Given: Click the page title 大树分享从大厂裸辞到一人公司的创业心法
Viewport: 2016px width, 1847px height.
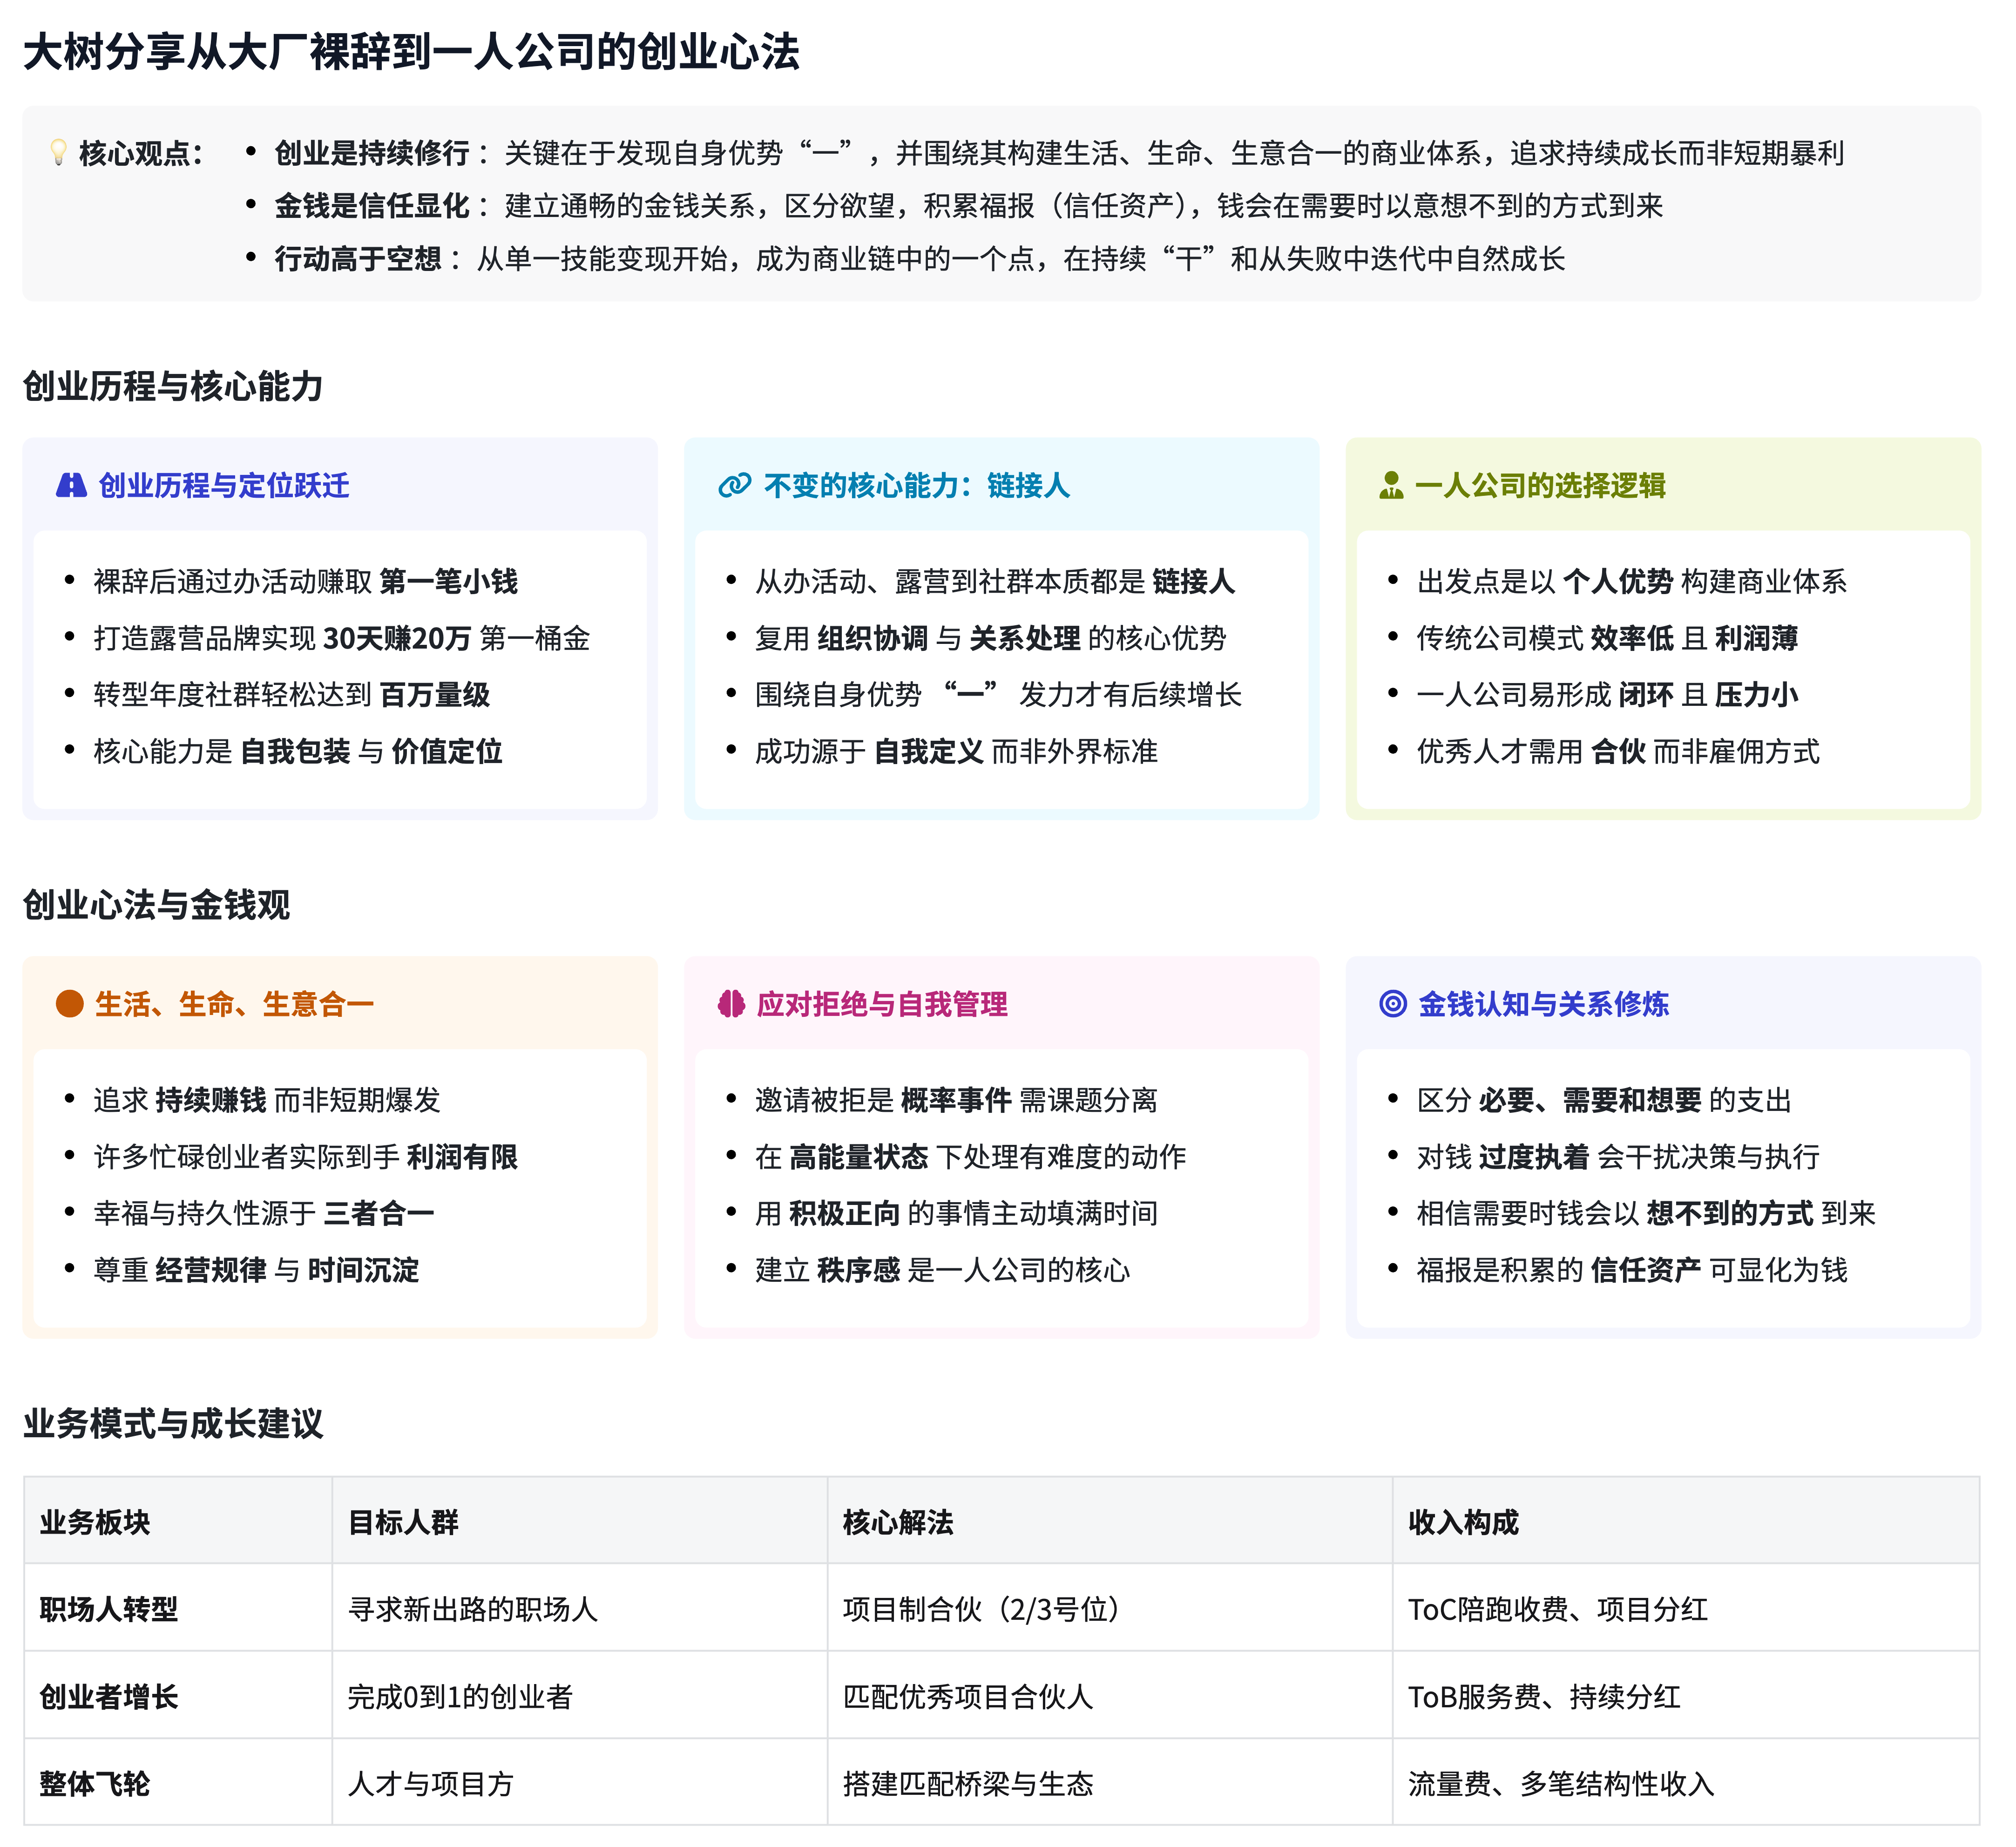Looking at the screenshot, I should point(411,52).
